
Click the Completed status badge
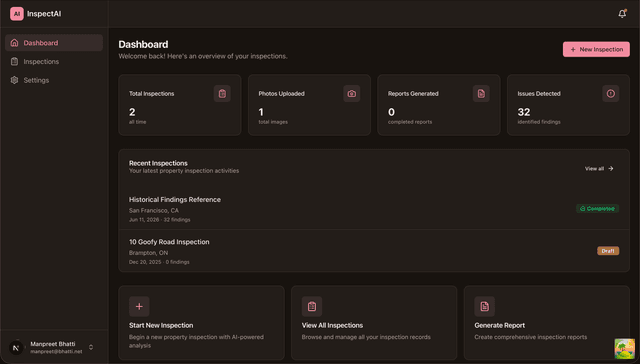point(598,209)
